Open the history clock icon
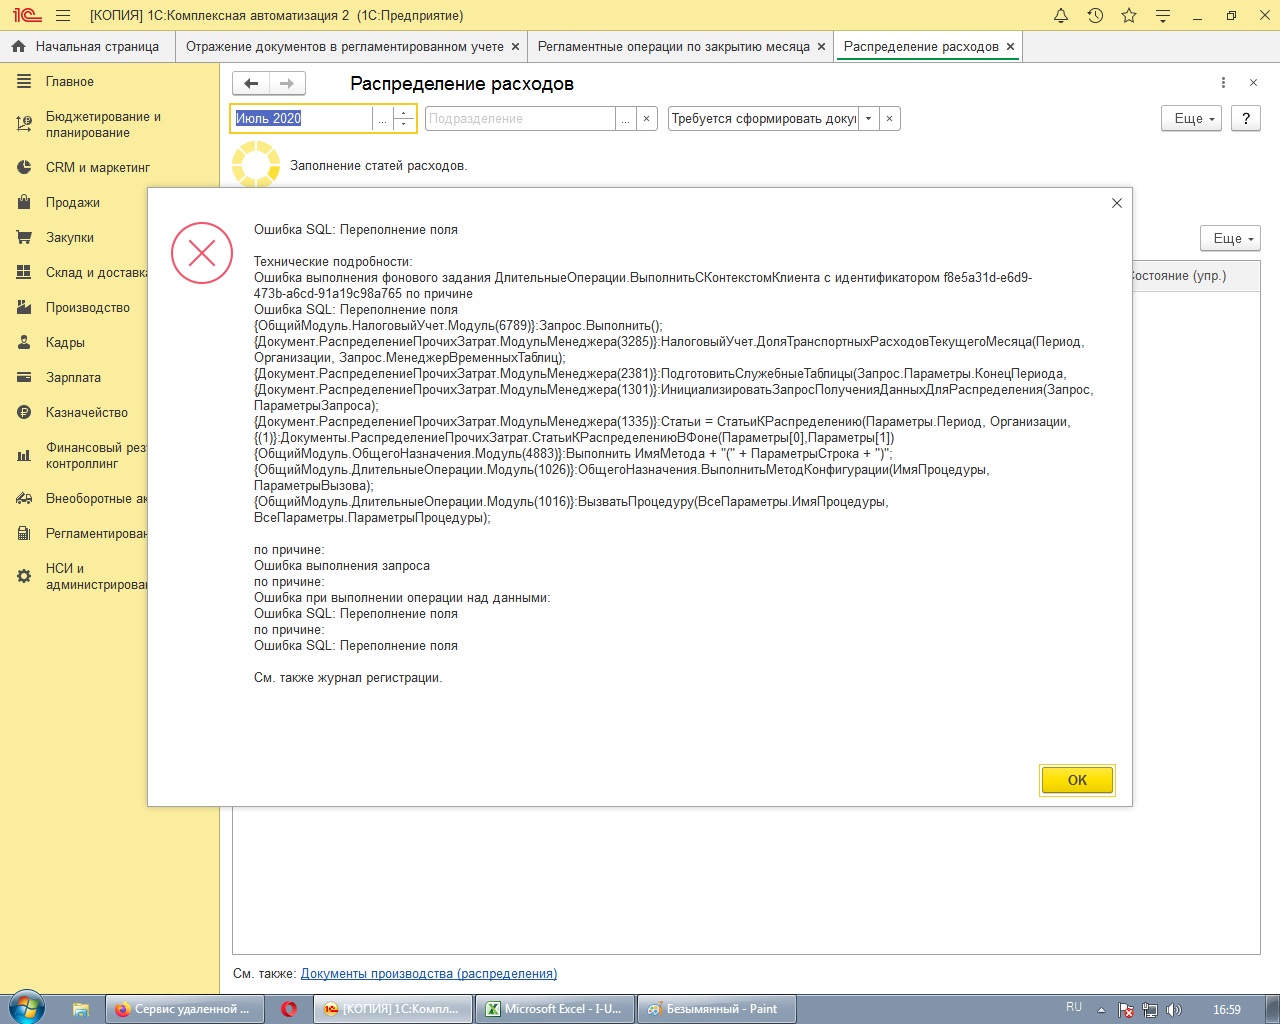This screenshot has height=1024, width=1280. pyautogui.click(x=1095, y=16)
